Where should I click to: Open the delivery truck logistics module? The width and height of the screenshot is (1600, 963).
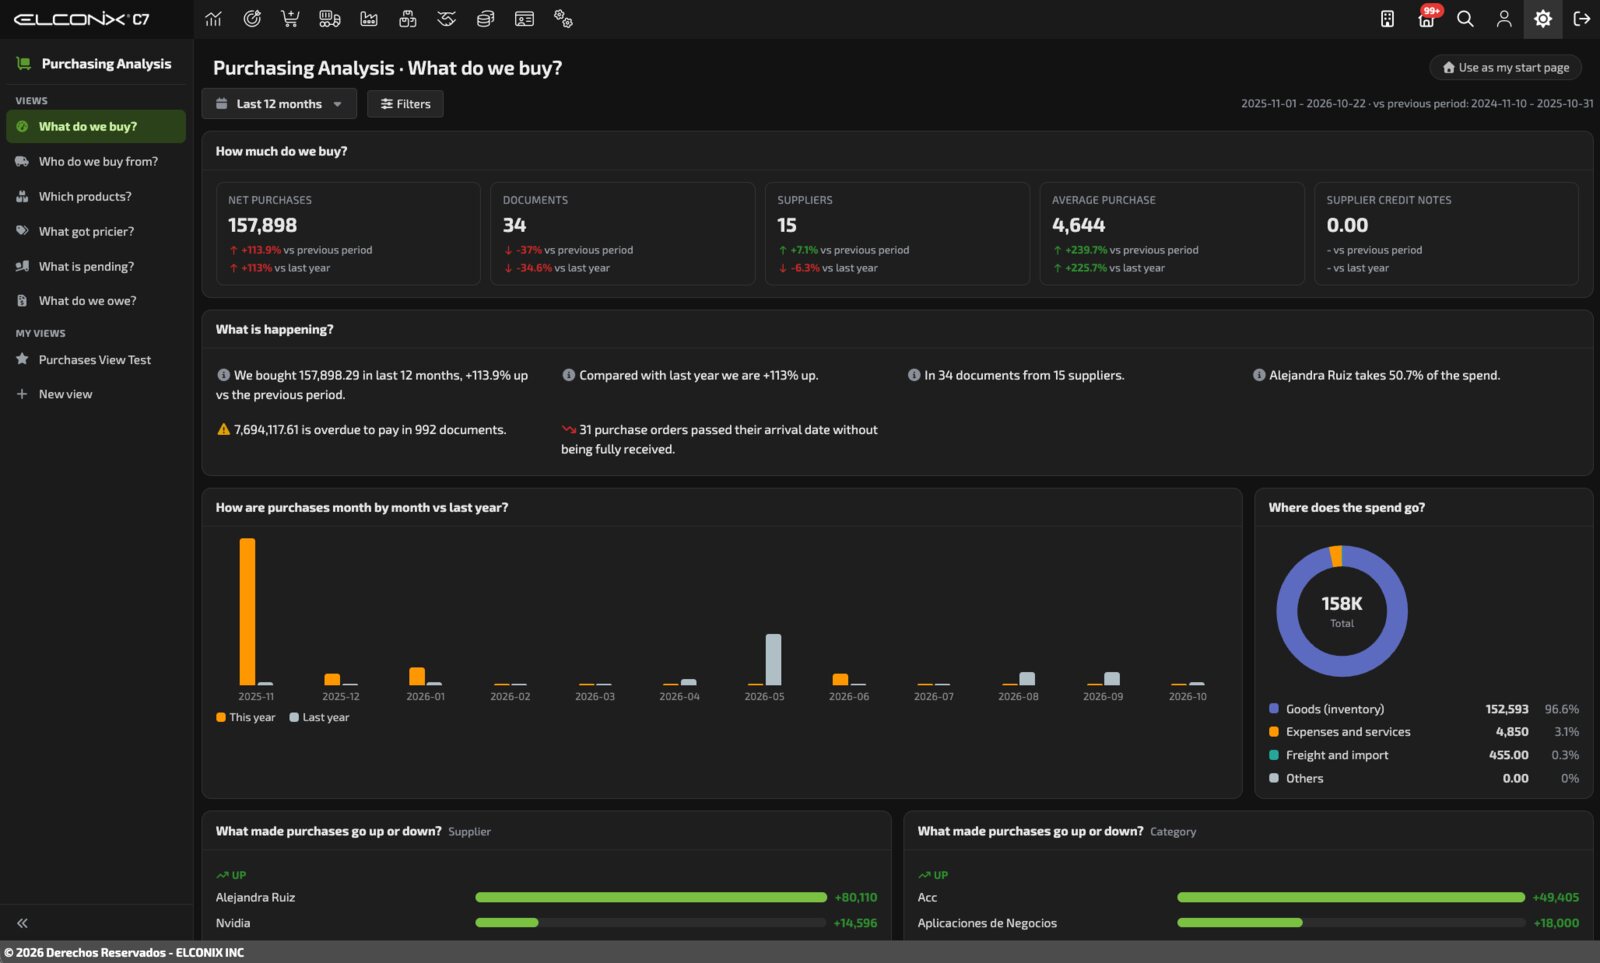click(329, 19)
